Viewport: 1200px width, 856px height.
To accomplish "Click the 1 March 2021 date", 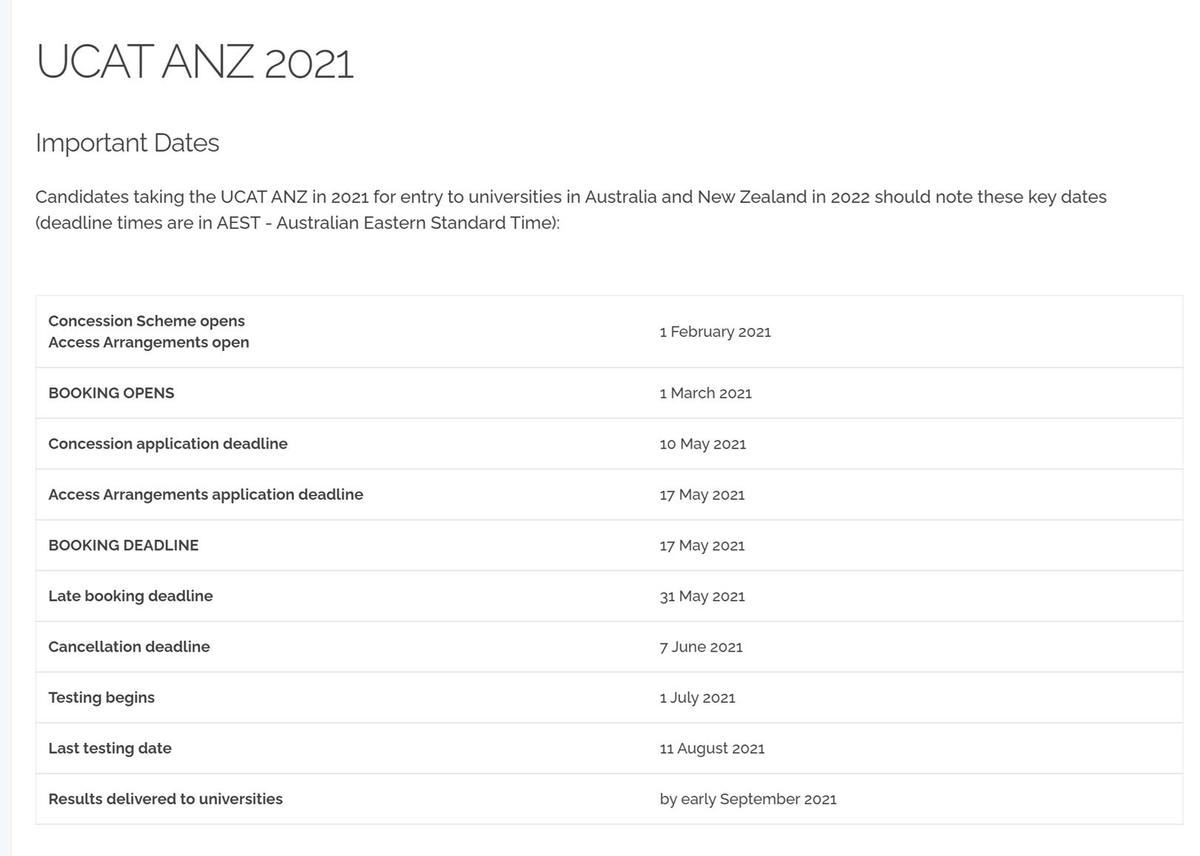I will (706, 393).
